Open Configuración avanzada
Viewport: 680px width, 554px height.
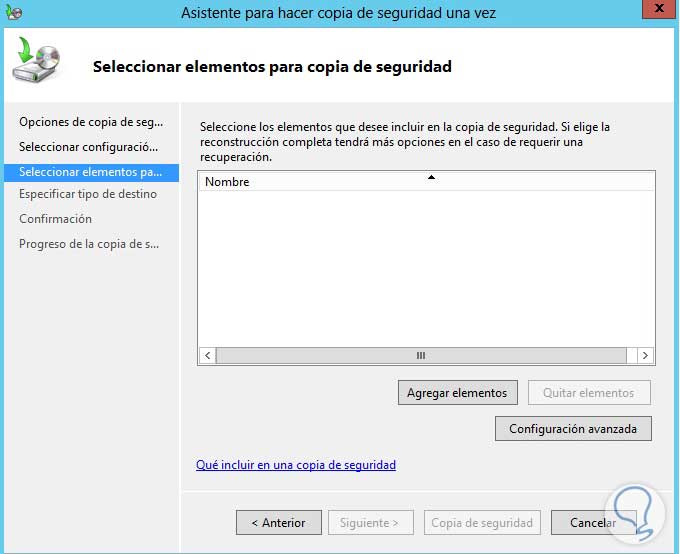pyautogui.click(x=573, y=429)
